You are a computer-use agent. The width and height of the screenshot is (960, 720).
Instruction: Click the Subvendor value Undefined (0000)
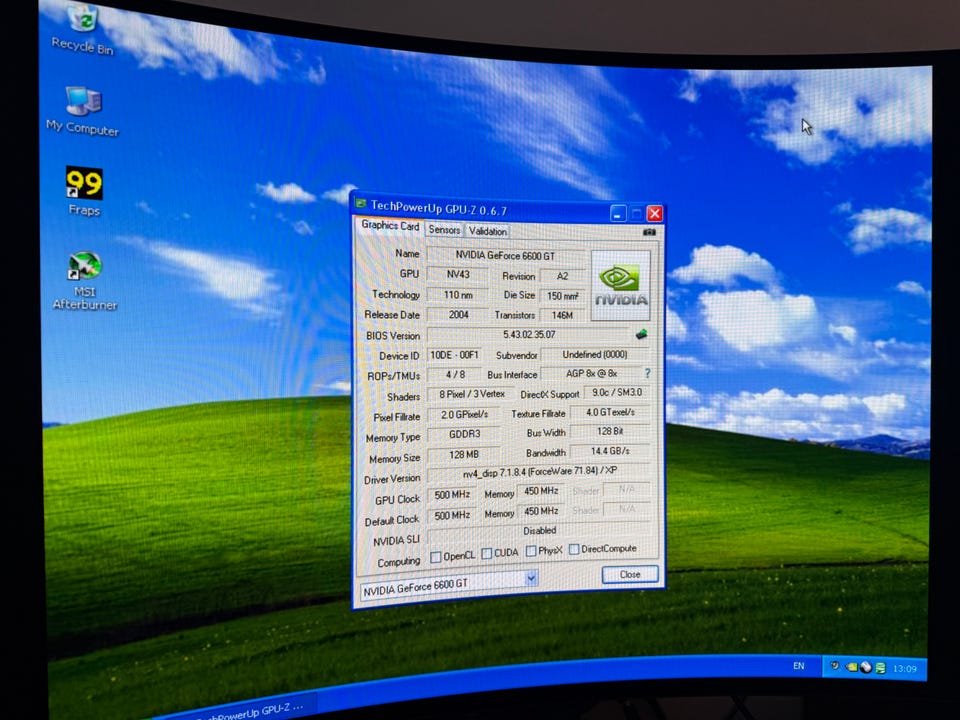[x=594, y=354]
